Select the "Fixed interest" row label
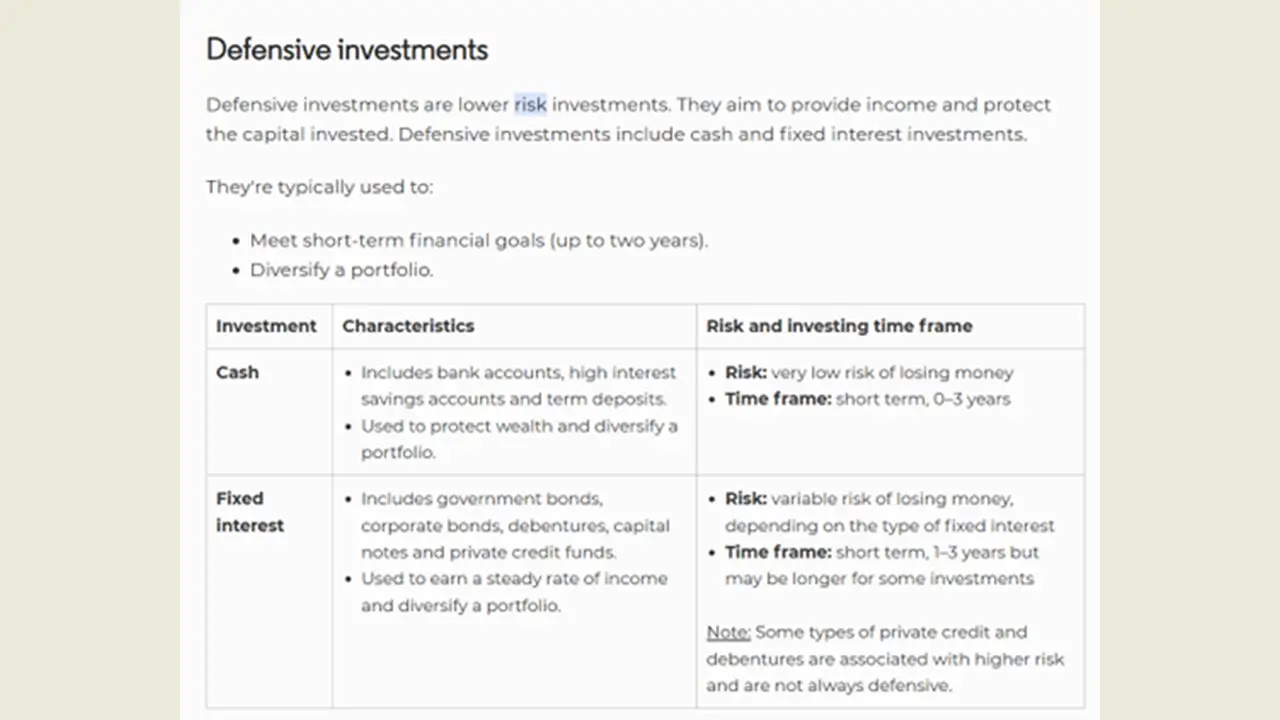 click(x=249, y=511)
